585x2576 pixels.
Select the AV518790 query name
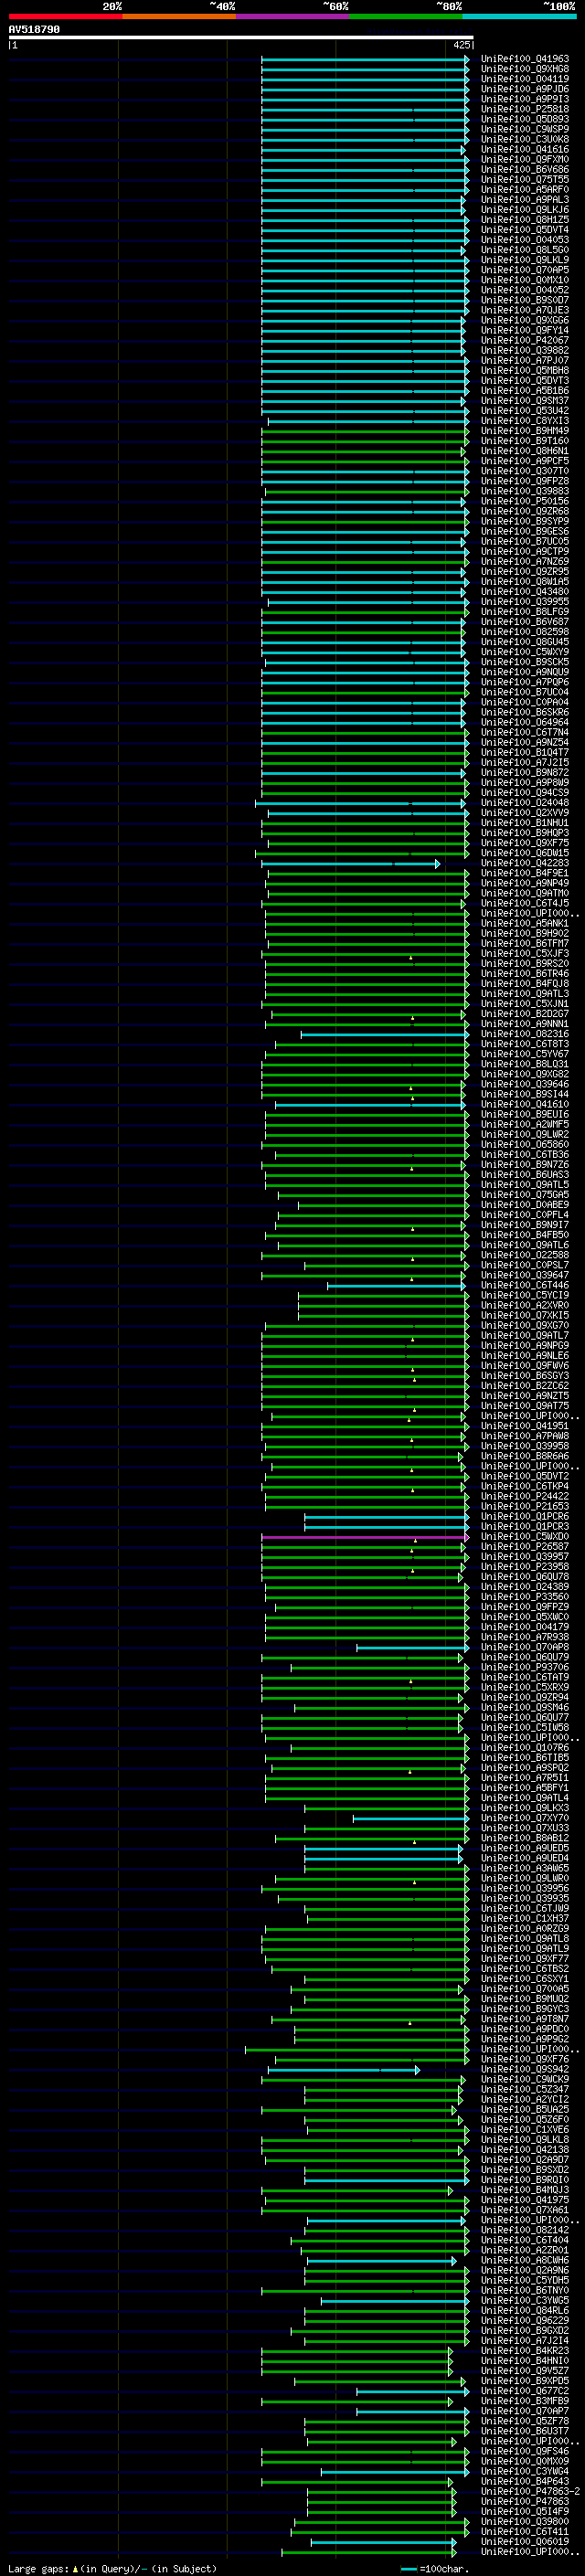point(34,30)
